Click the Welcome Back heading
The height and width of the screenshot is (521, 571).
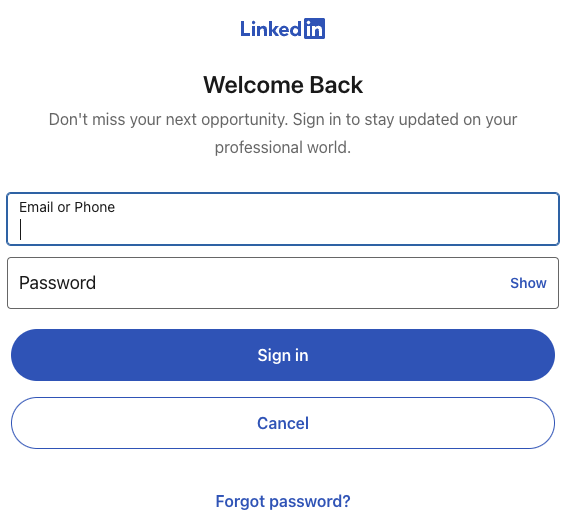283,85
